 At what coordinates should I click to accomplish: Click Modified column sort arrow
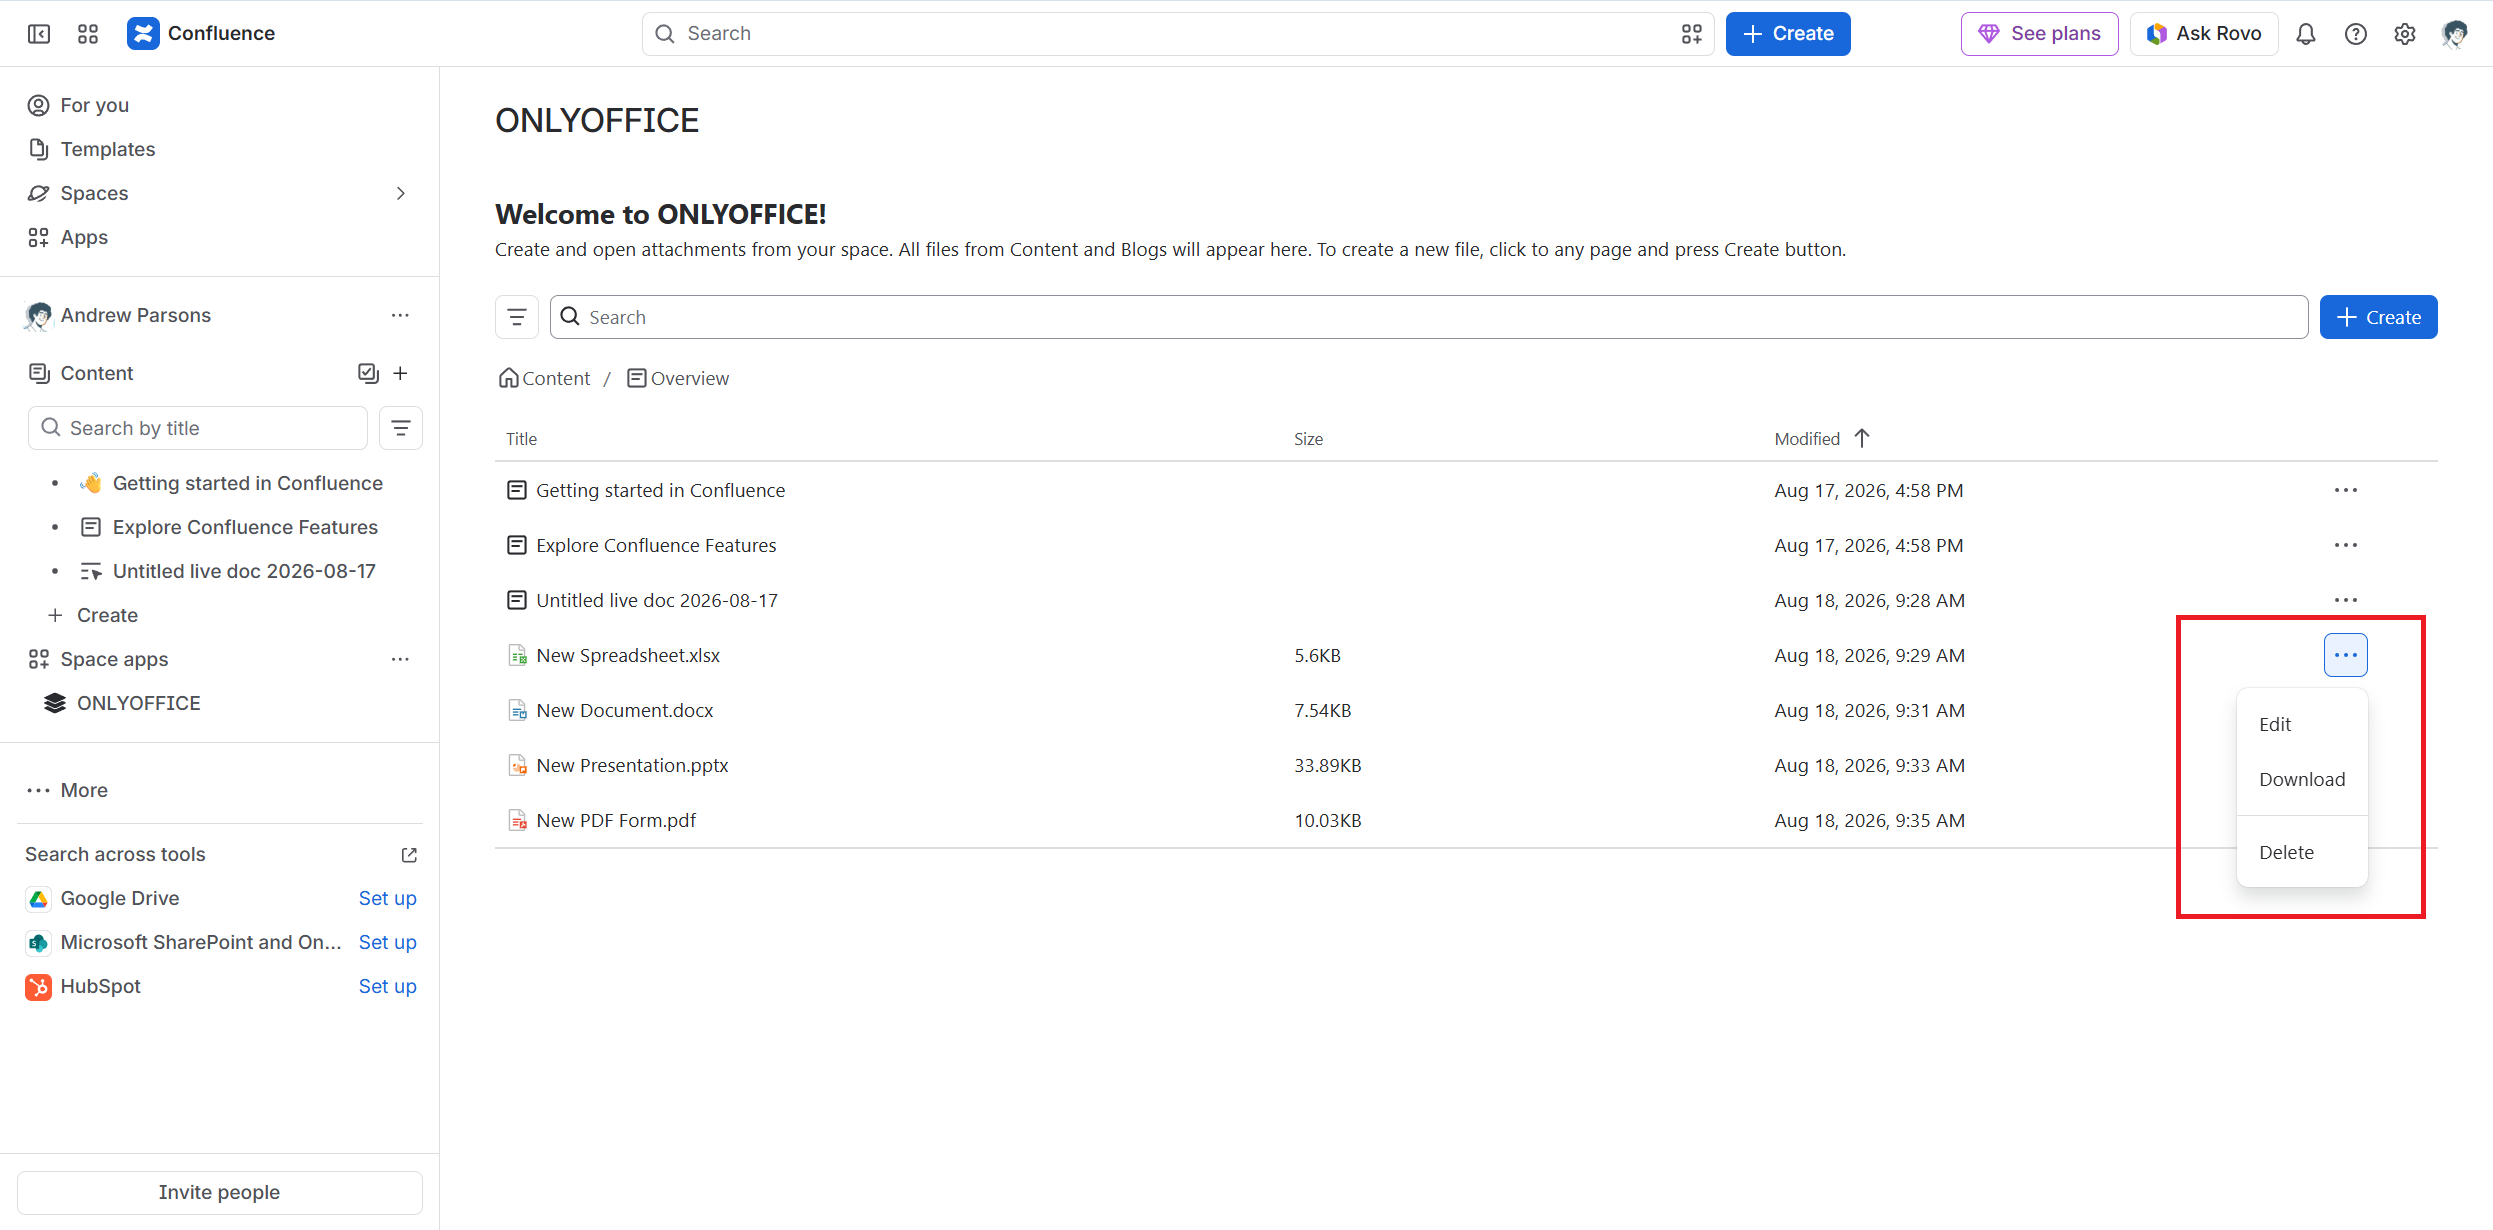(x=1862, y=438)
